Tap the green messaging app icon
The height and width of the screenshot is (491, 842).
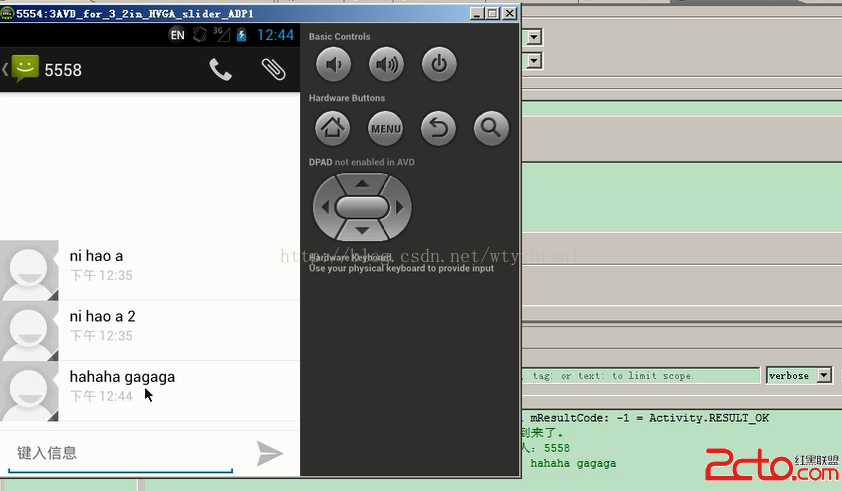click(x=25, y=69)
